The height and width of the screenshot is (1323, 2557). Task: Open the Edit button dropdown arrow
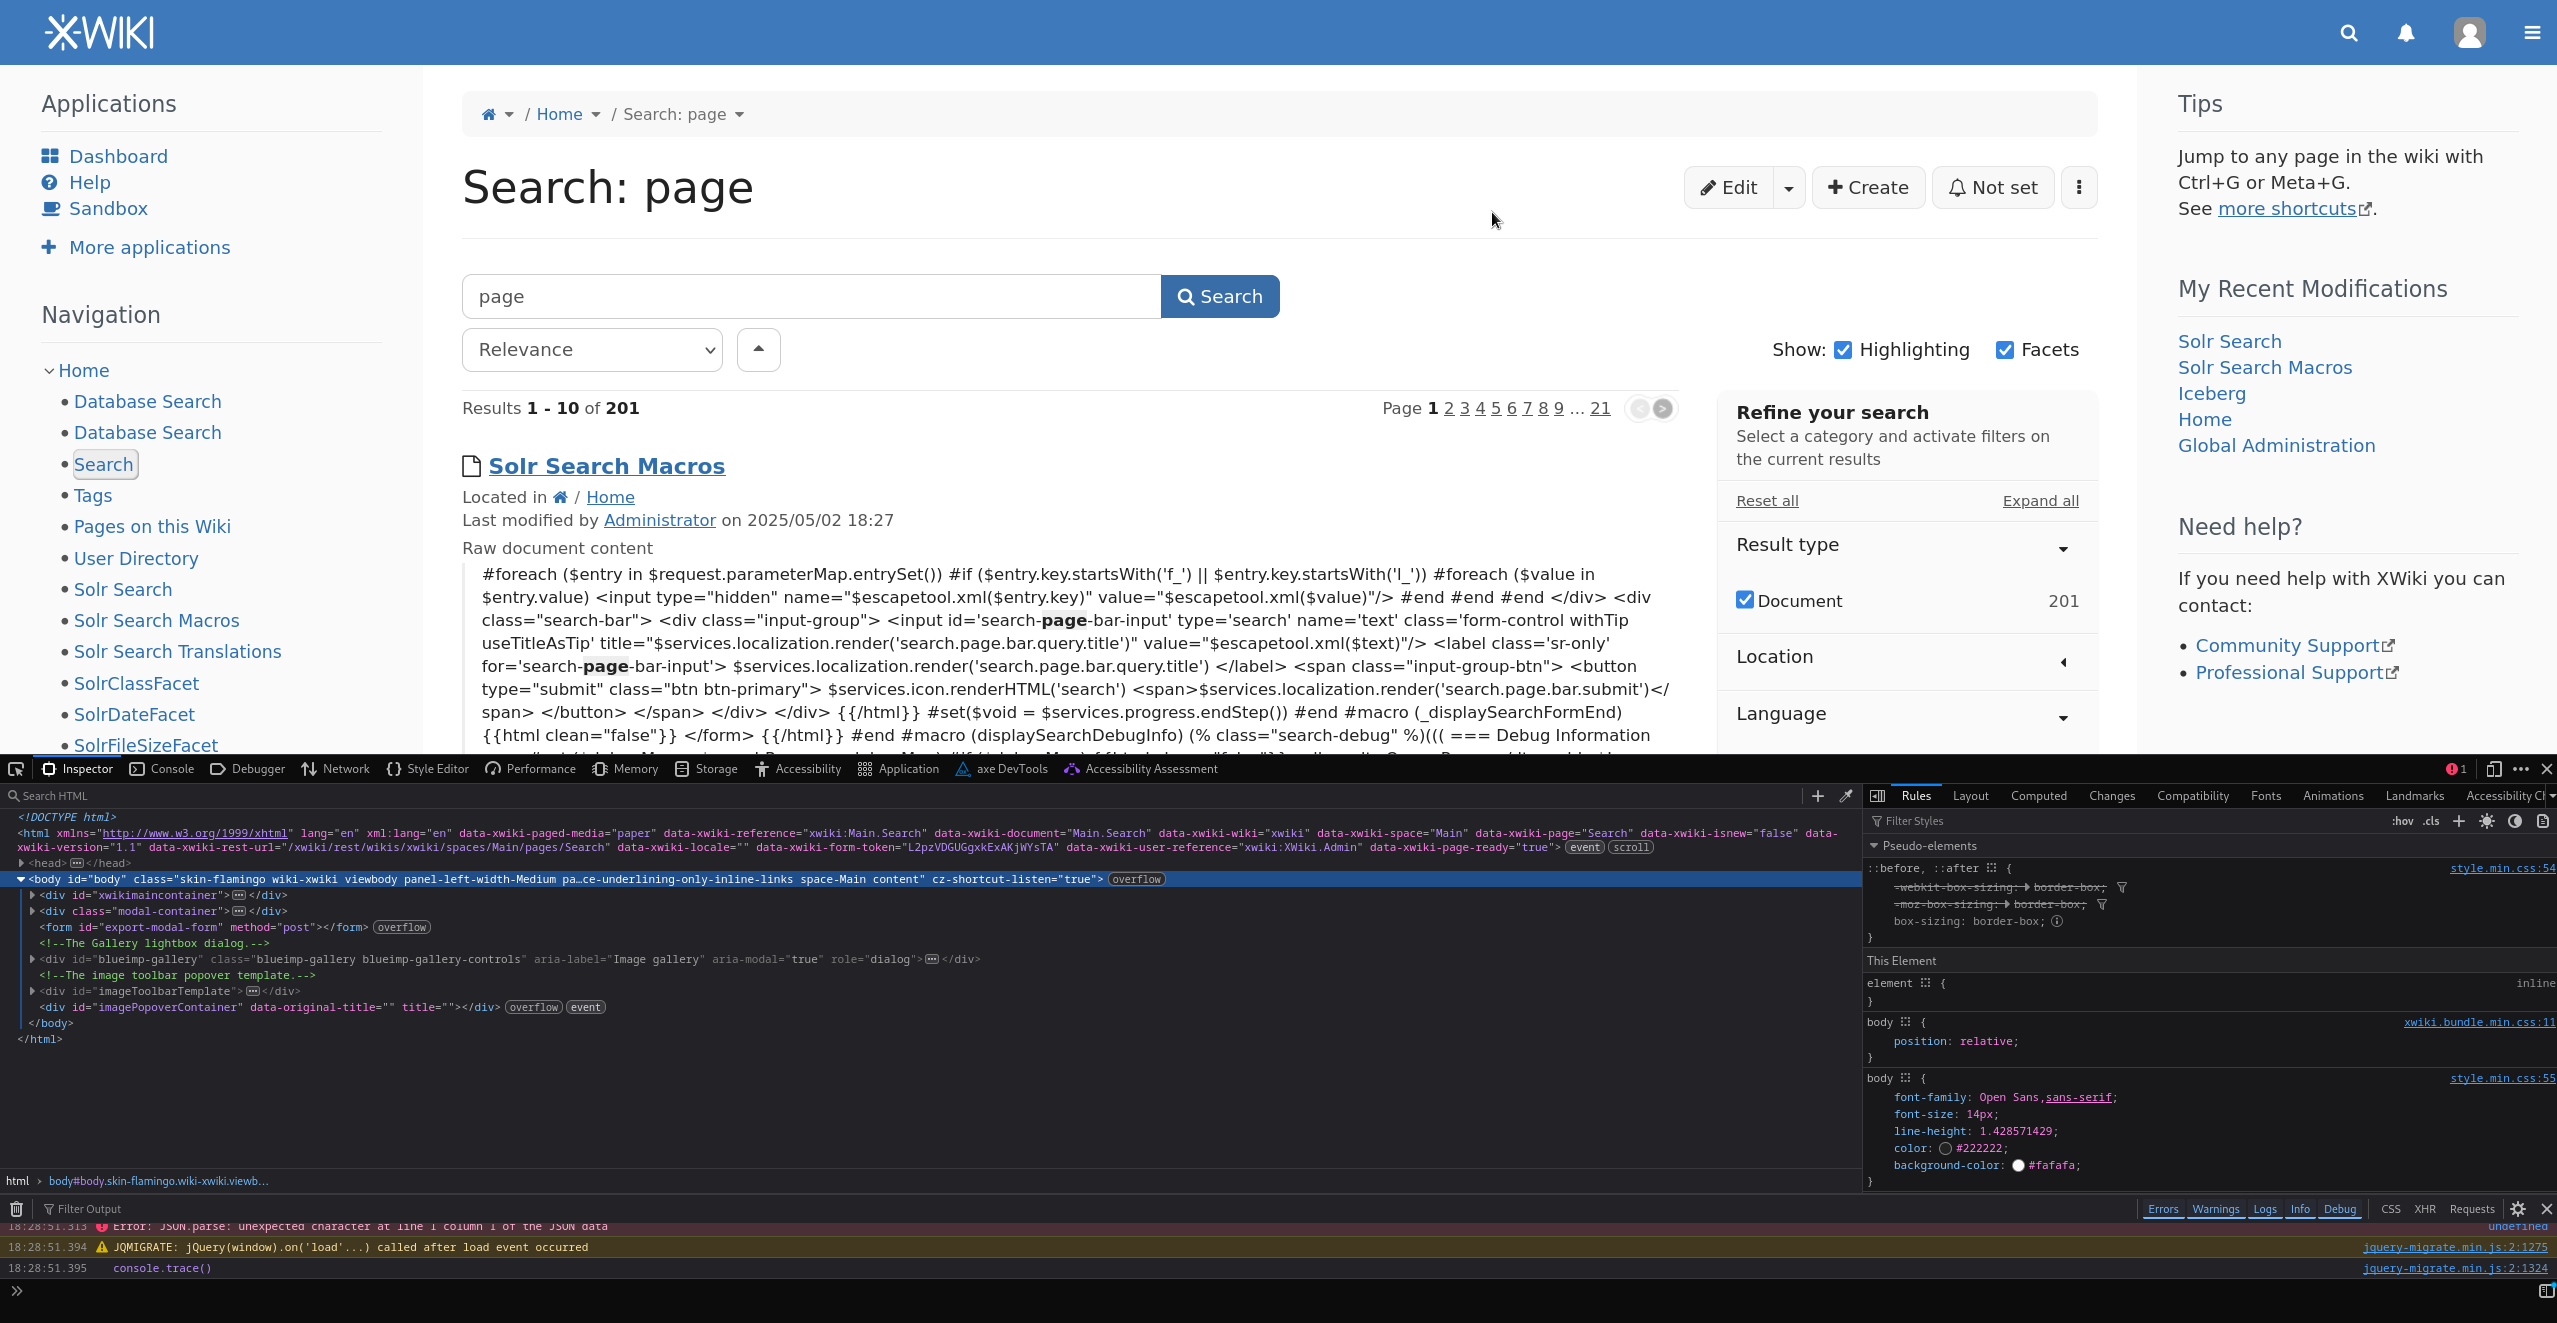click(x=1789, y=187)
